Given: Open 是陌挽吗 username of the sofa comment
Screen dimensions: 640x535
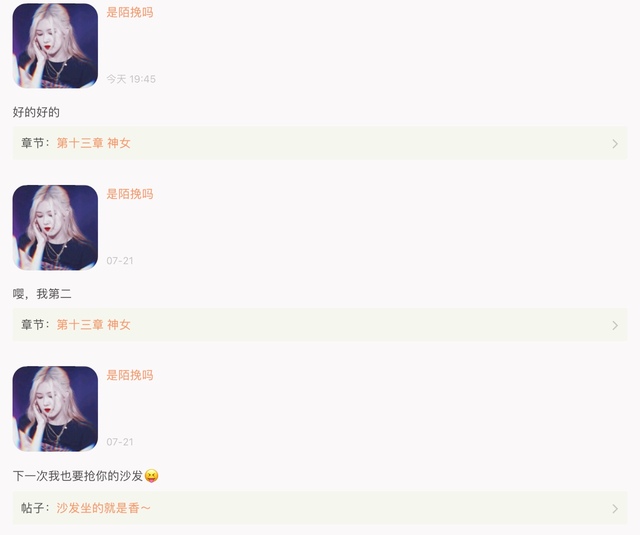Looking at the screenshot, I should tap(130, 375).
